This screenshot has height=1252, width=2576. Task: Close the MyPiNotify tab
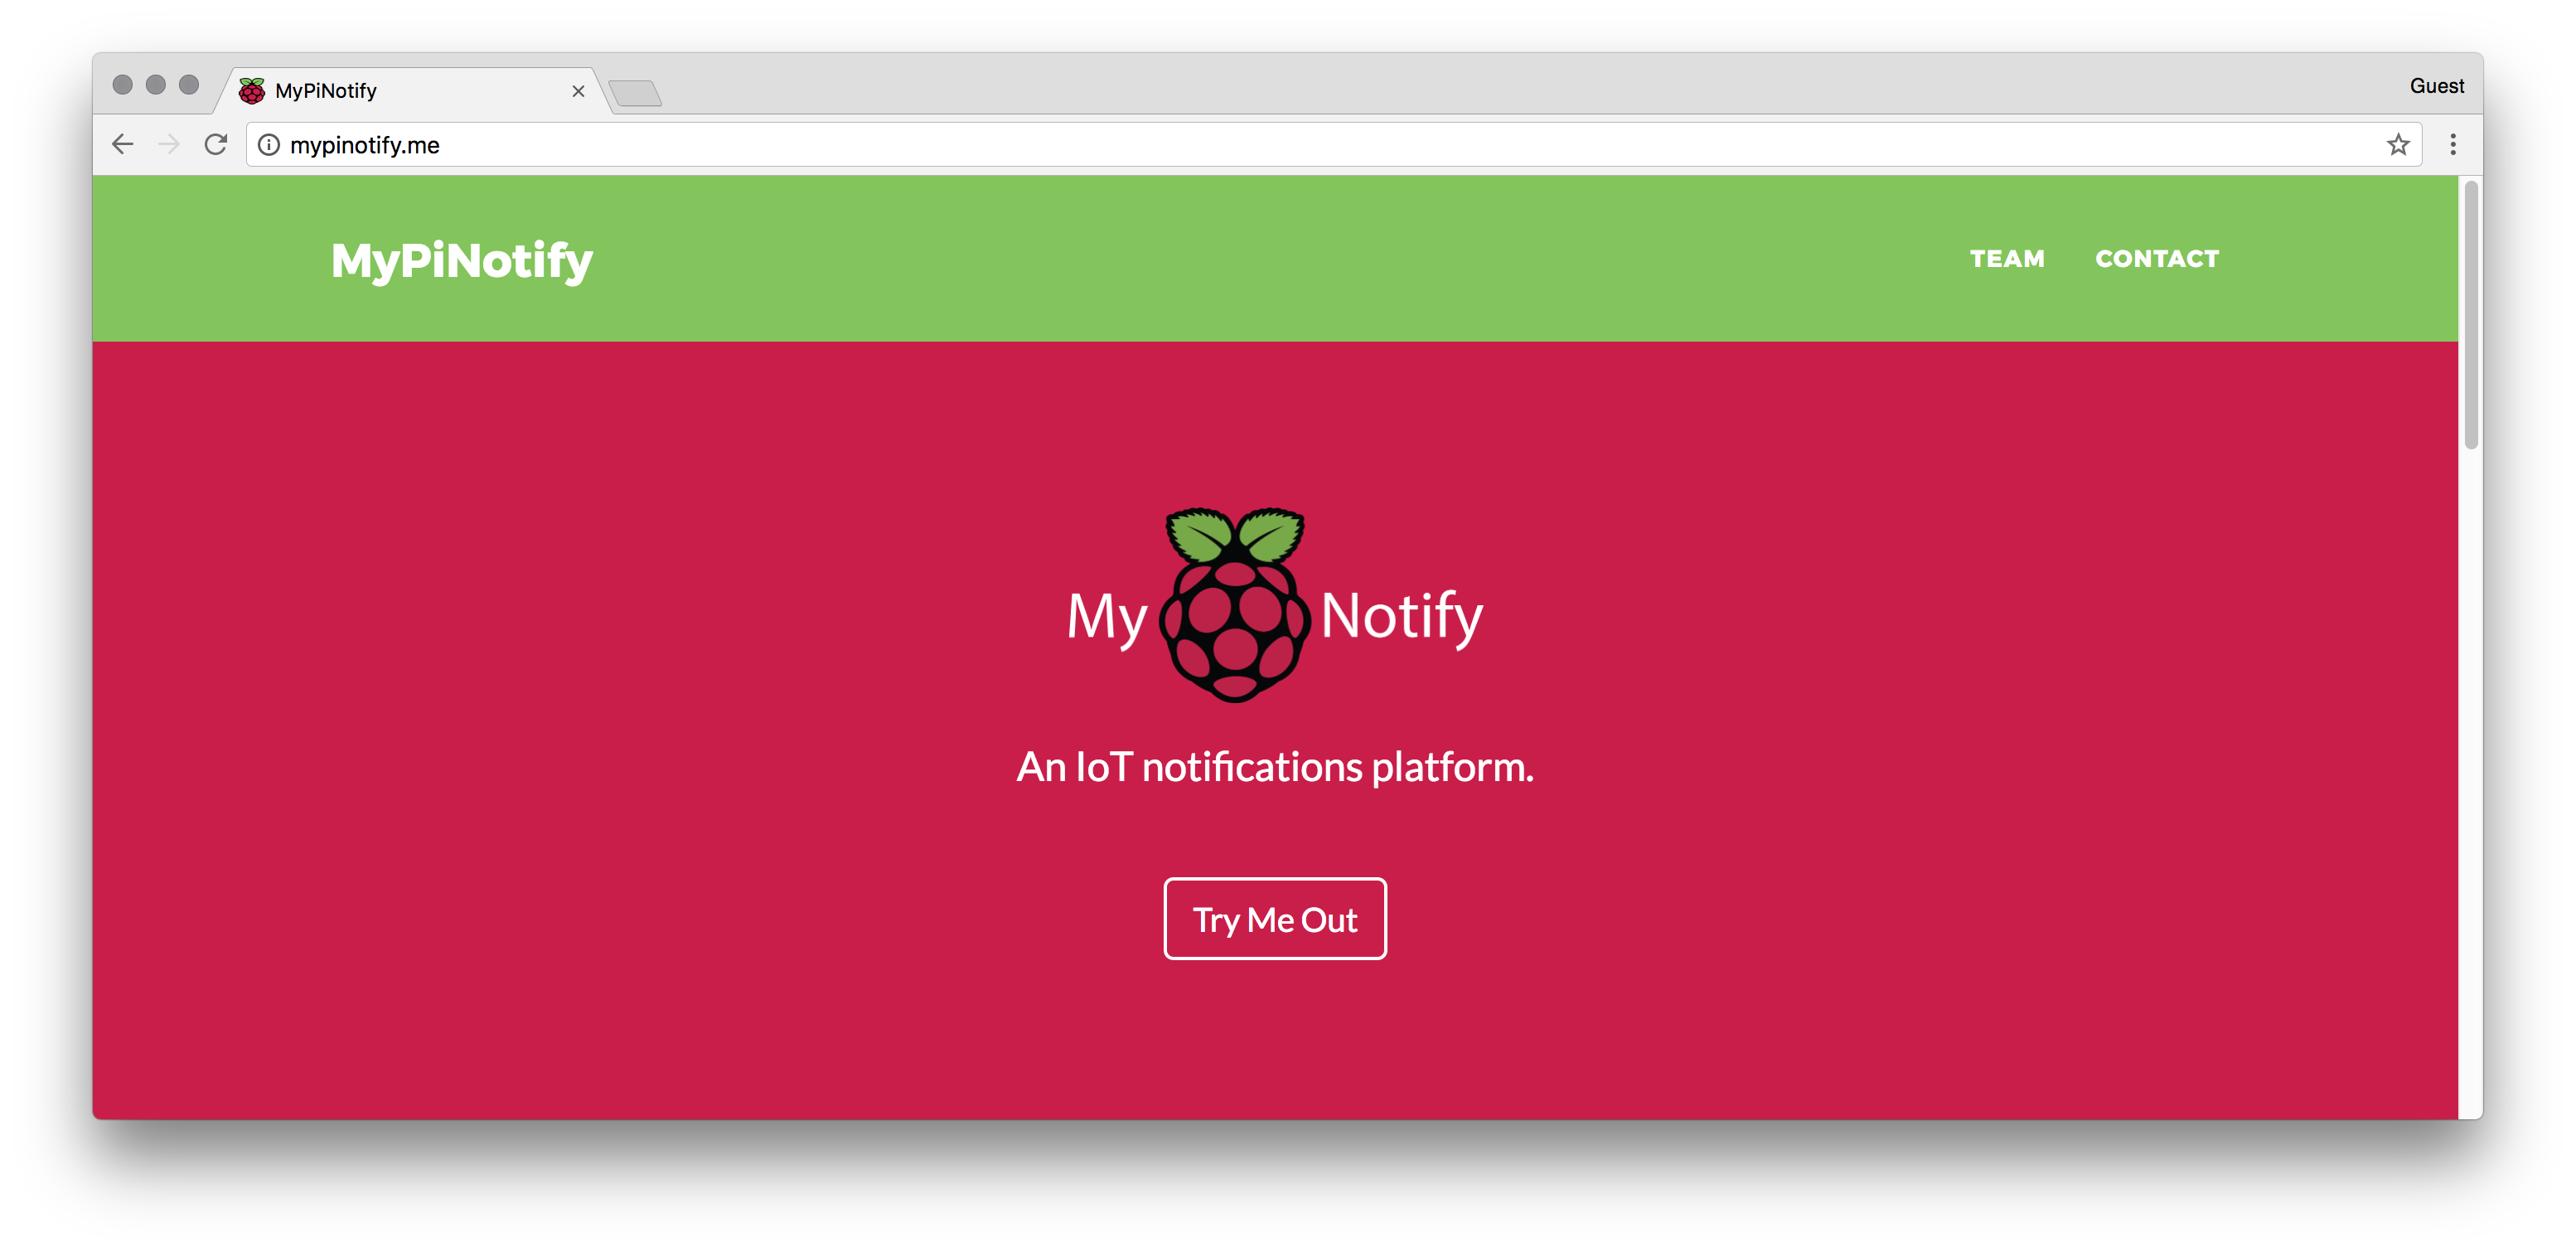coord(578,91)
